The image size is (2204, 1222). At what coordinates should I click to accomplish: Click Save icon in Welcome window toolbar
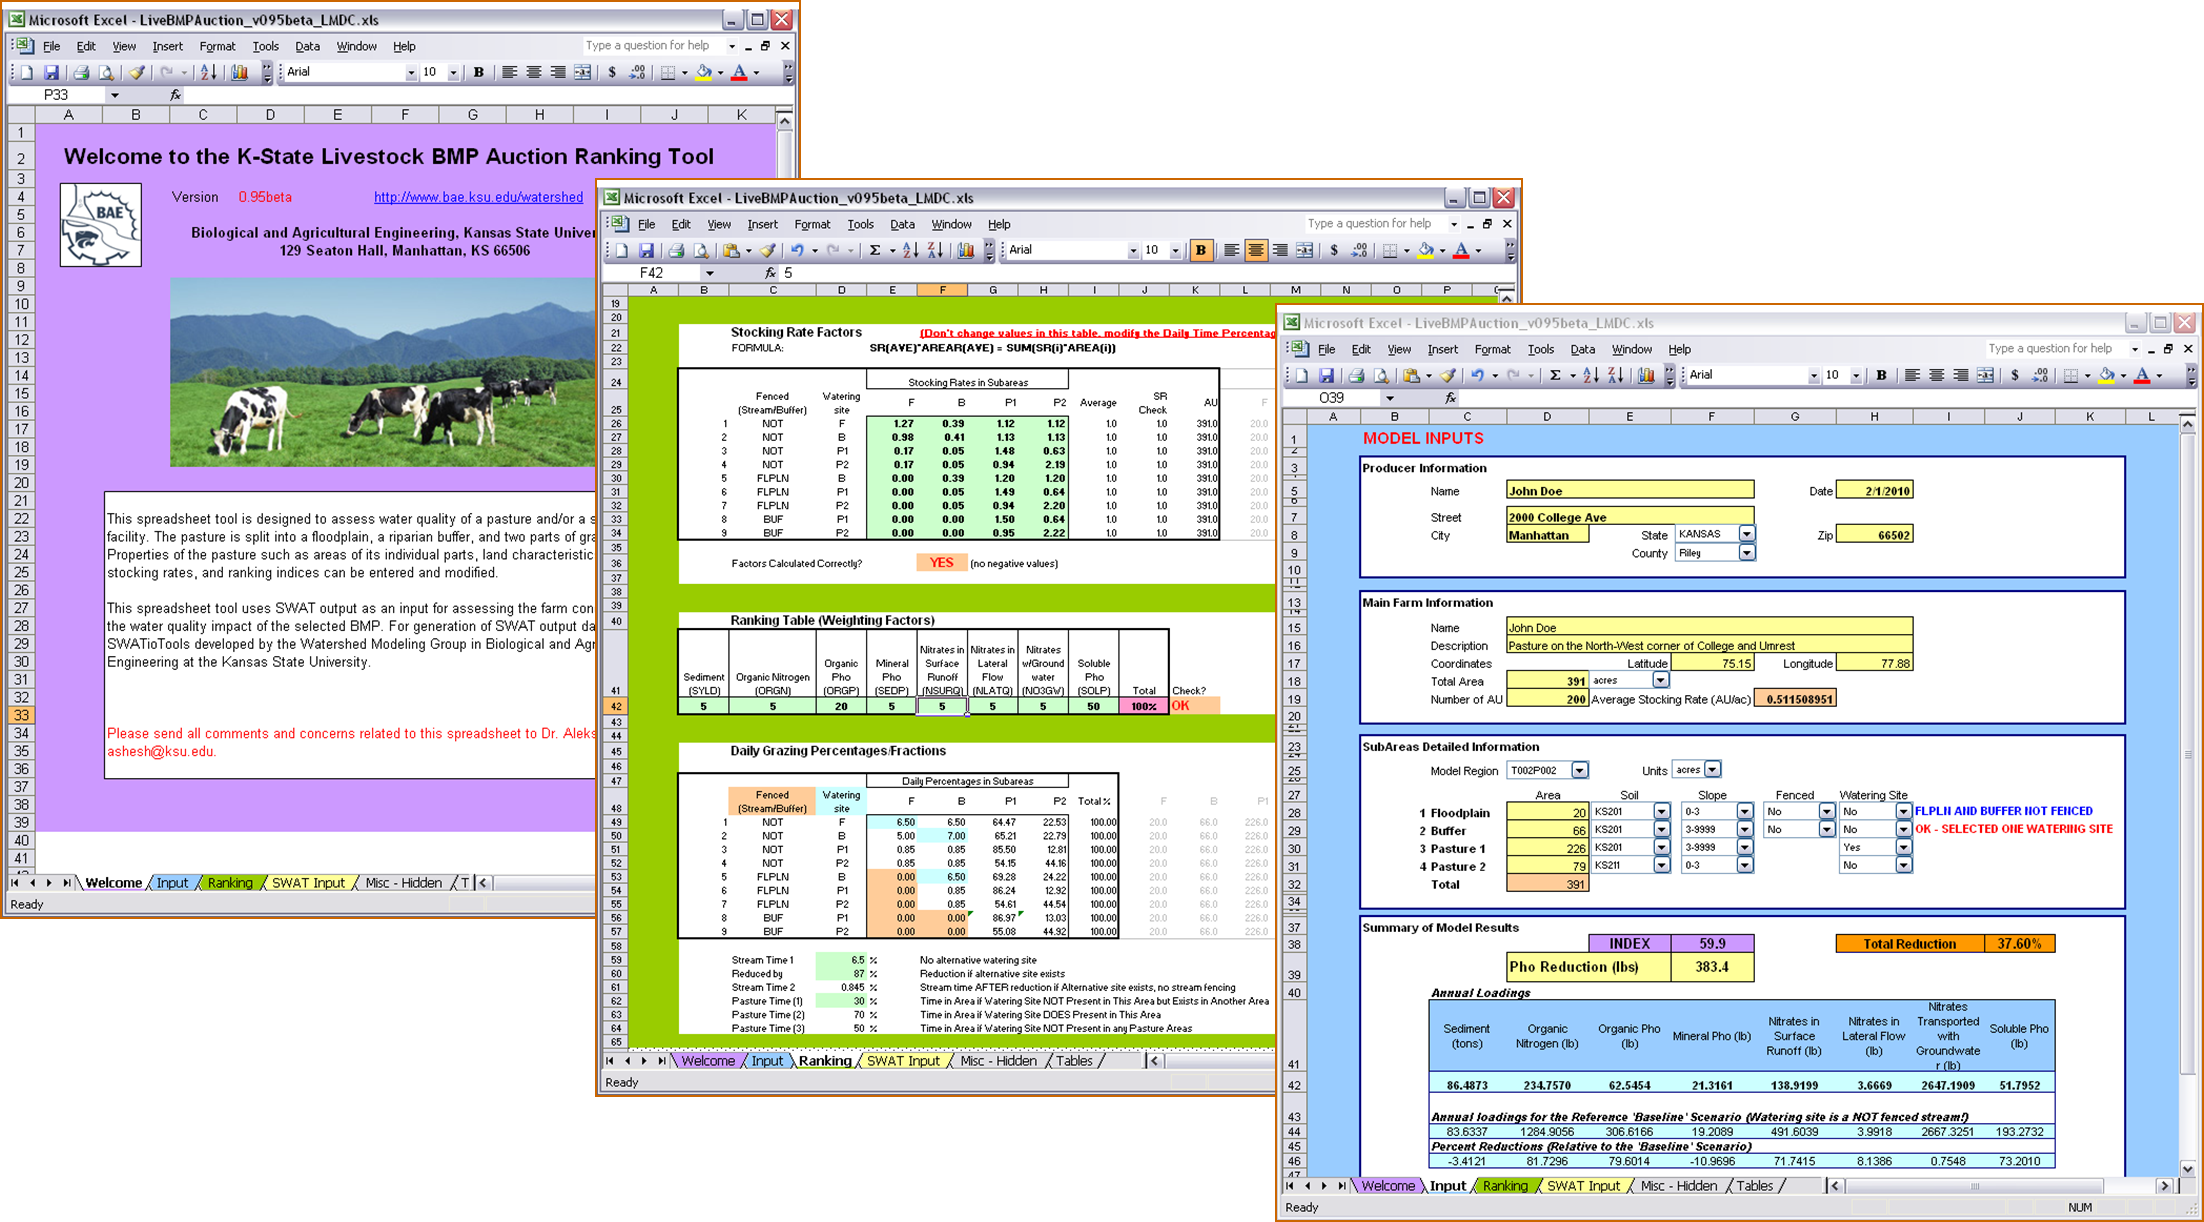click(x=51, y=73)
